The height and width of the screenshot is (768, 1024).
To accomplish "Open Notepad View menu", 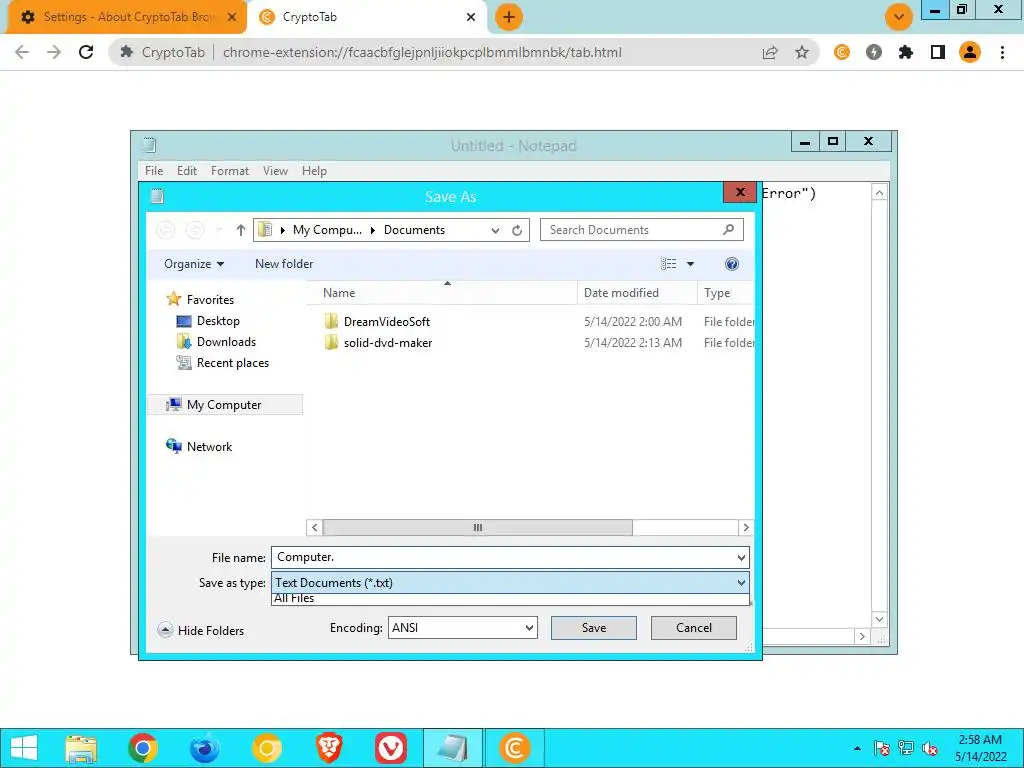I will [275, 170].
